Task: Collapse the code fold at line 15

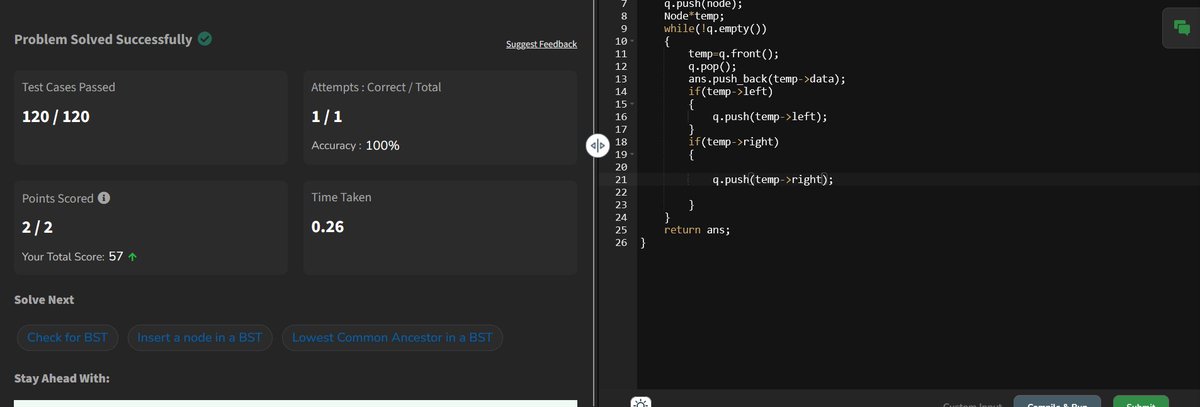Action: point(632,104)
